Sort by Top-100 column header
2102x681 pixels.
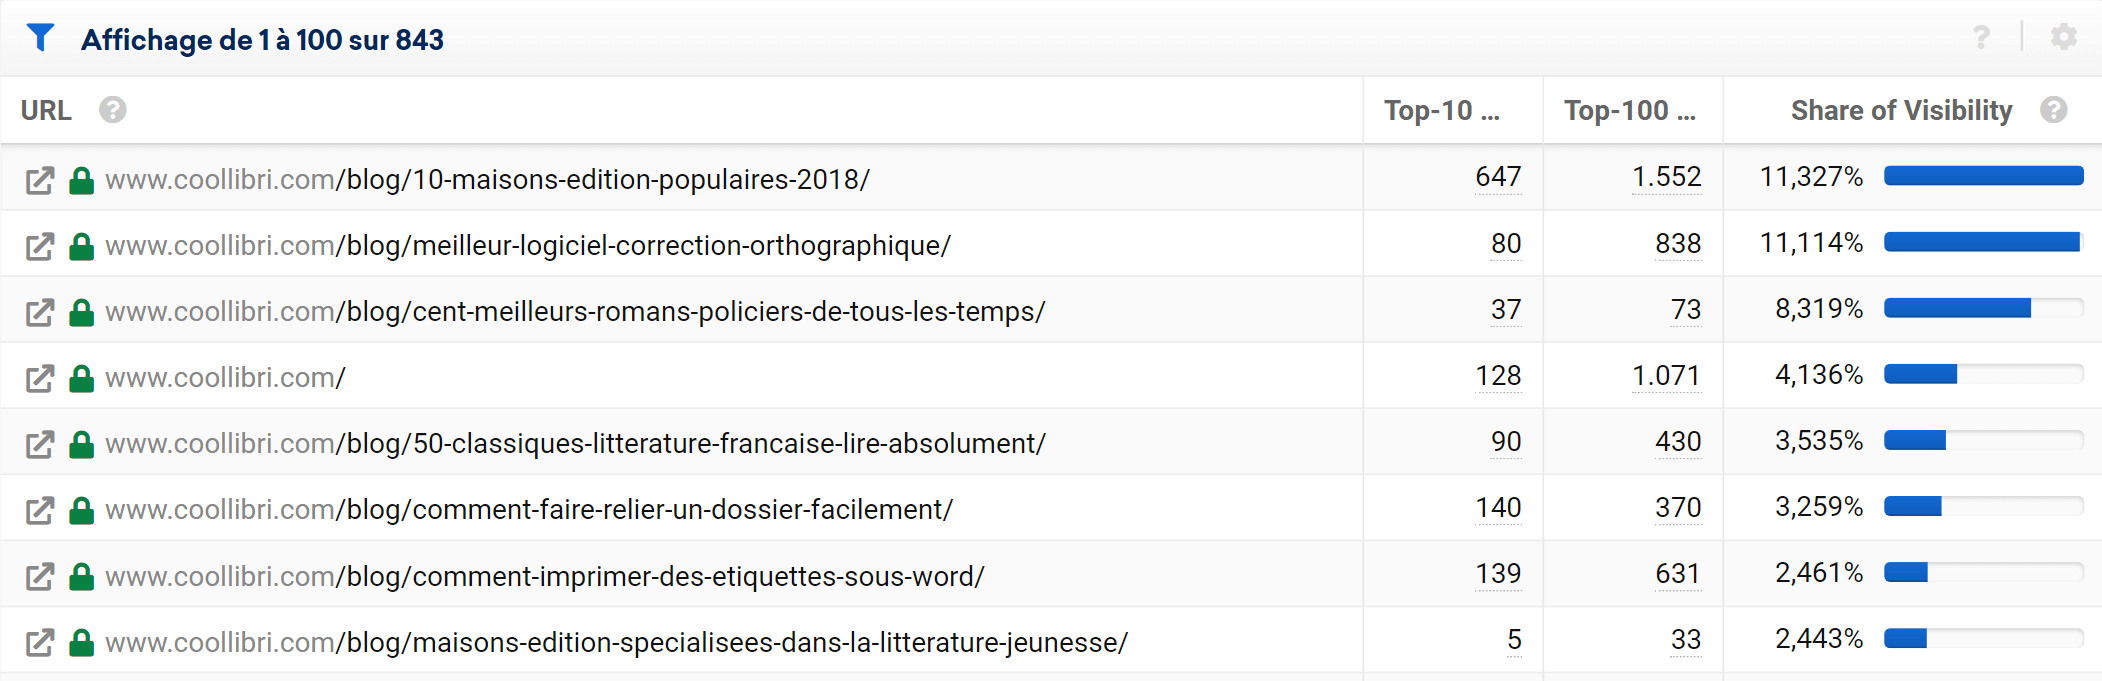click(1629, 110)
